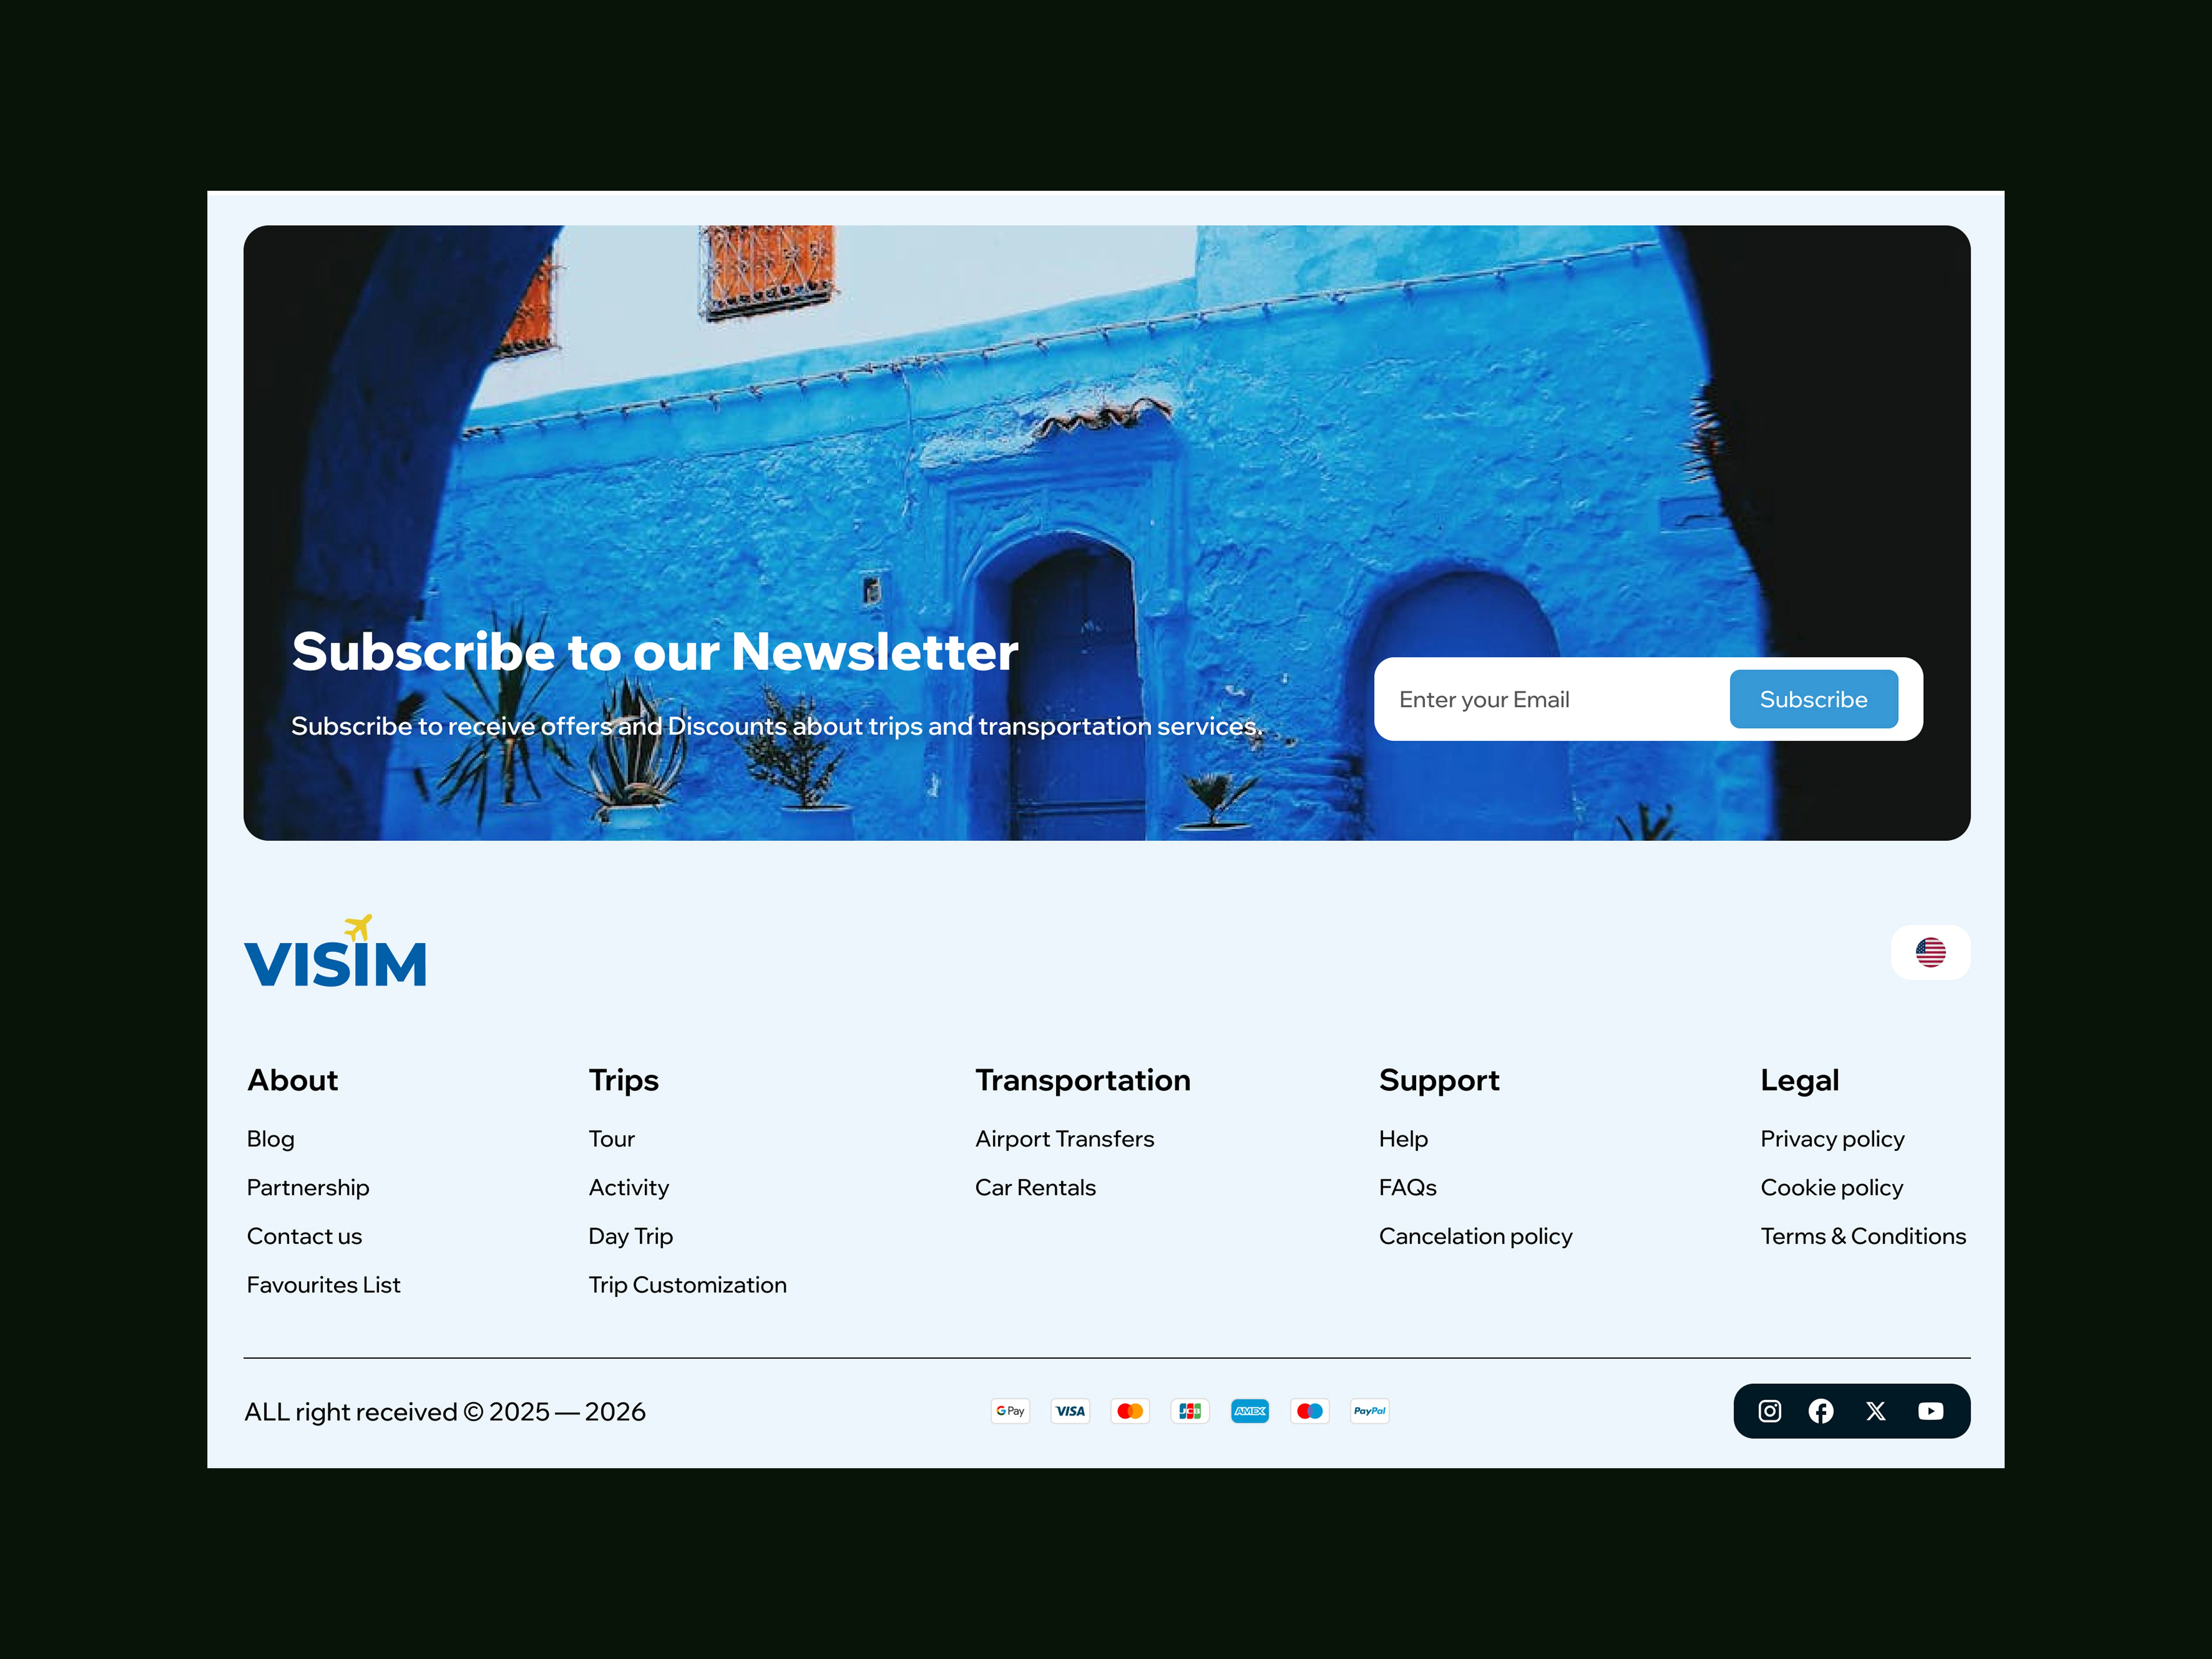Open the FAQs support link

pos(1407,1188)
